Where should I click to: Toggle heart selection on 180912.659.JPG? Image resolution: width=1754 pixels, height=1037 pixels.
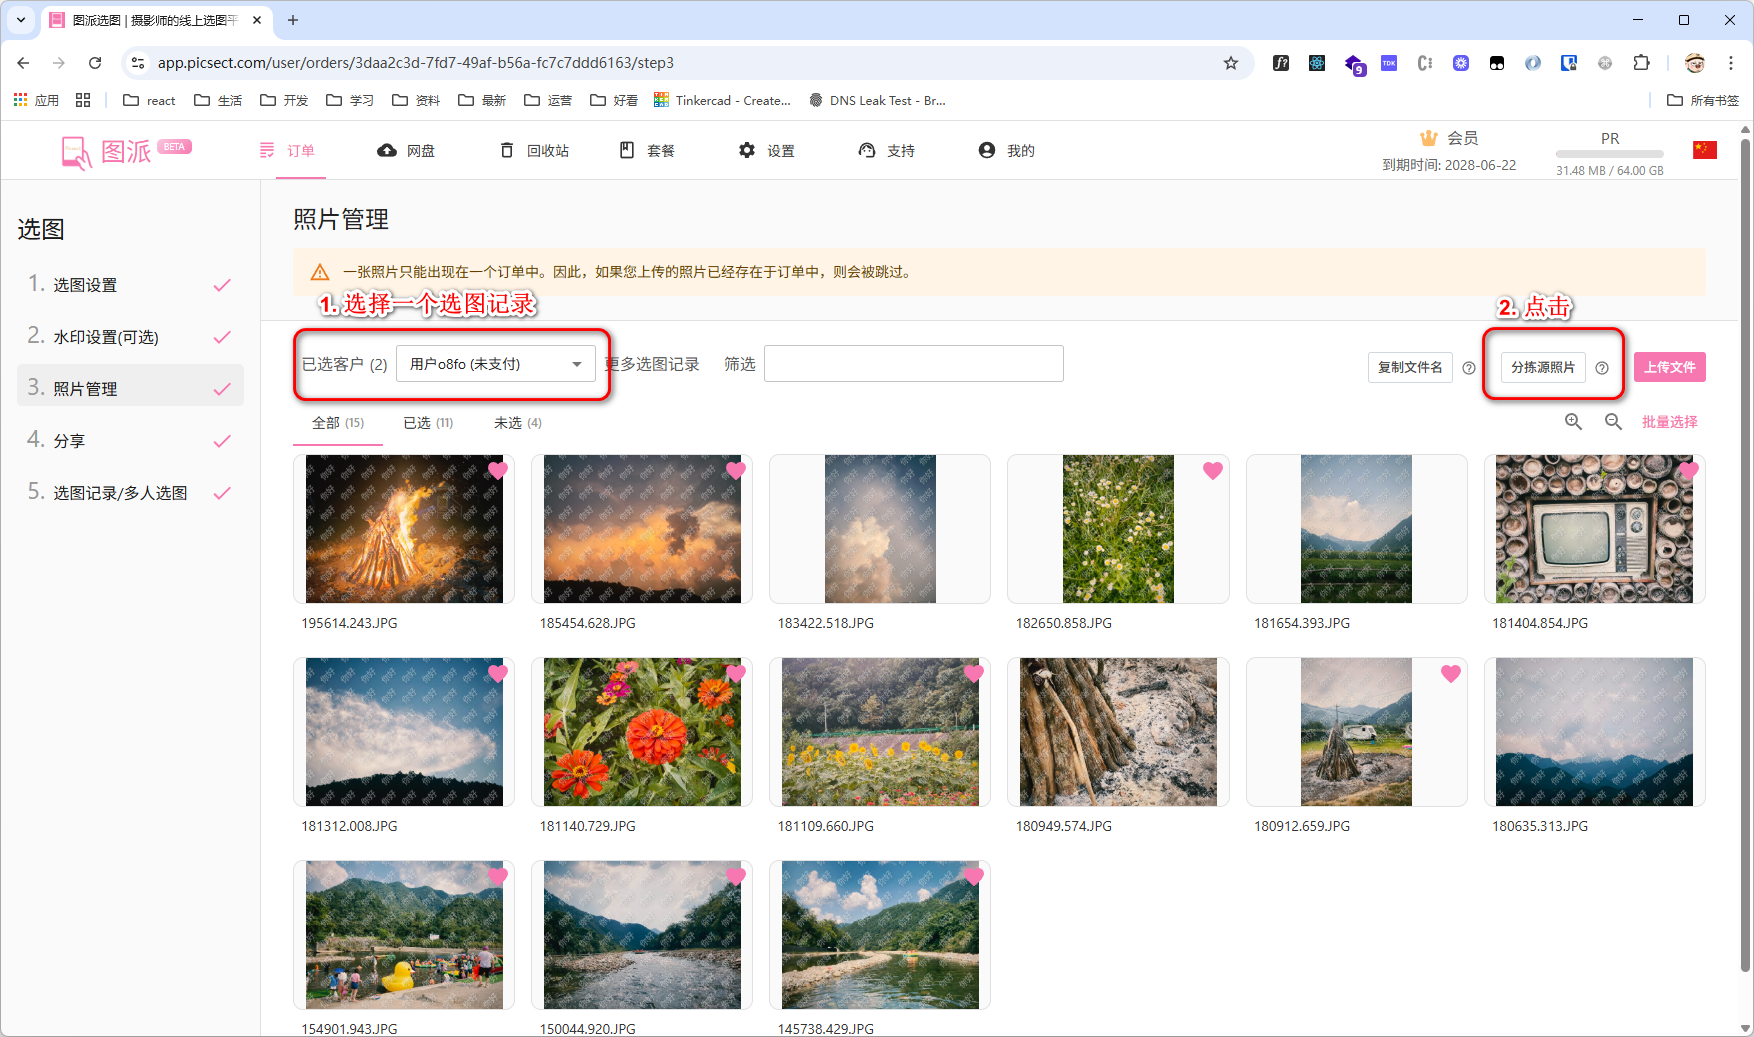1451,673
